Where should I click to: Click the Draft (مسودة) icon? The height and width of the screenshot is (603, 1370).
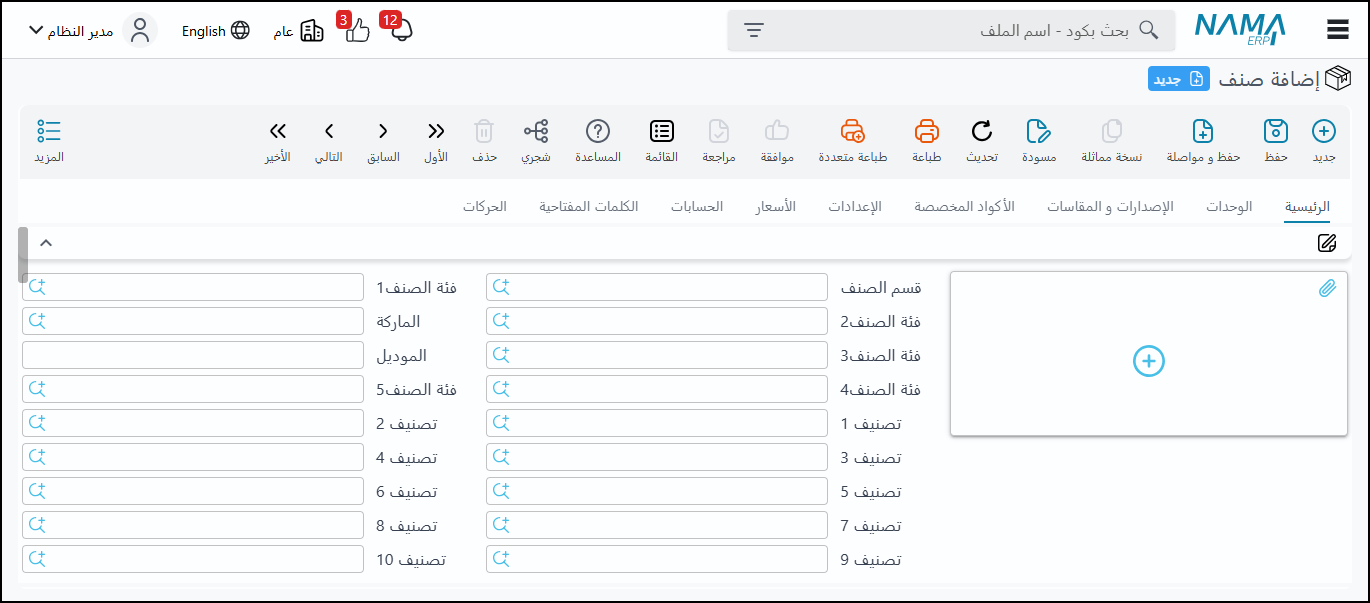(1039, 132)
